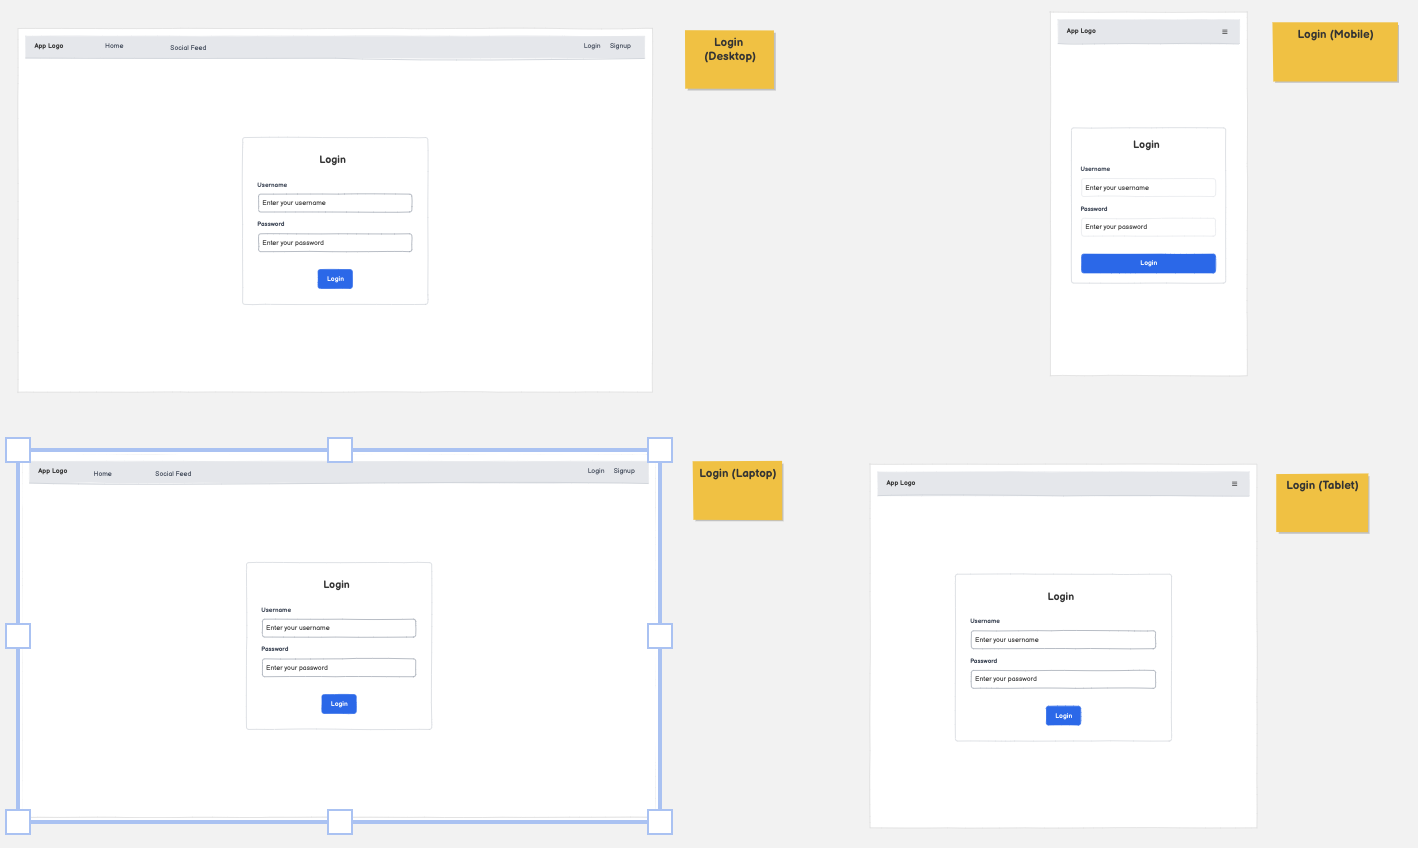
Task: Click the top-middle resize handle of the selected frame
Action: 340,450
